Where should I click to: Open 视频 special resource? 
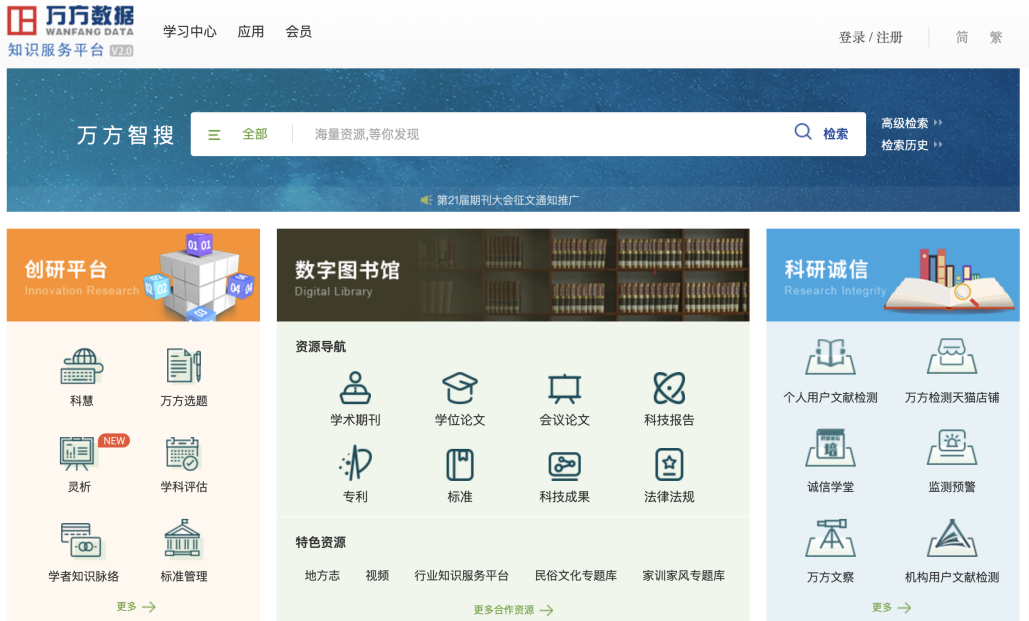(x=377, y=576)
